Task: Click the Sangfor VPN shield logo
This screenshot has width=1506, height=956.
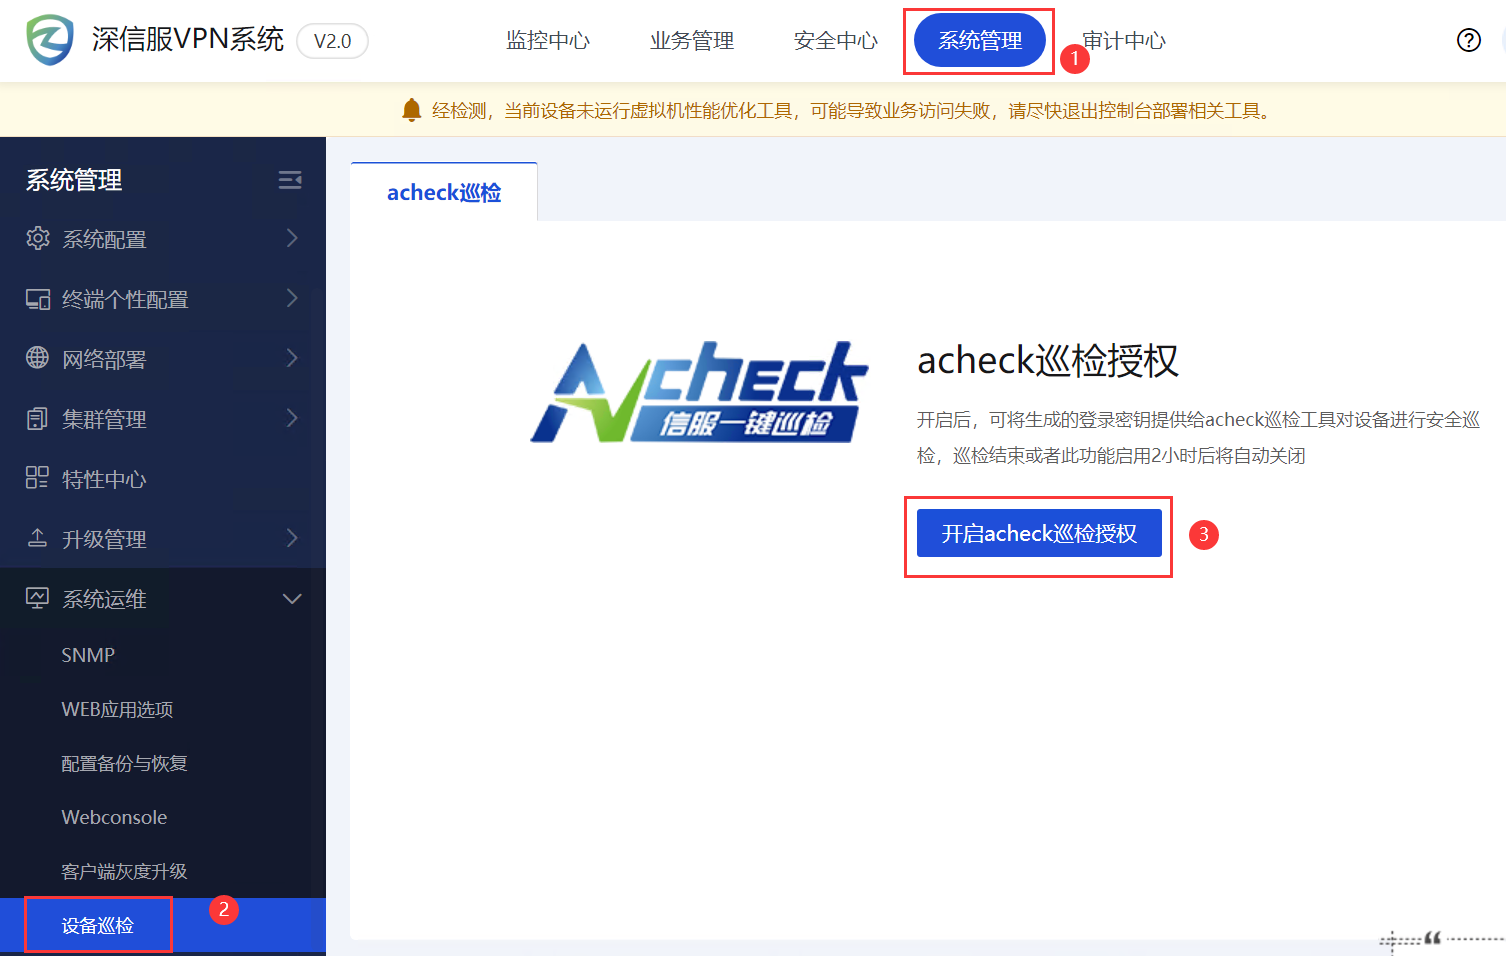Action: 49,40
